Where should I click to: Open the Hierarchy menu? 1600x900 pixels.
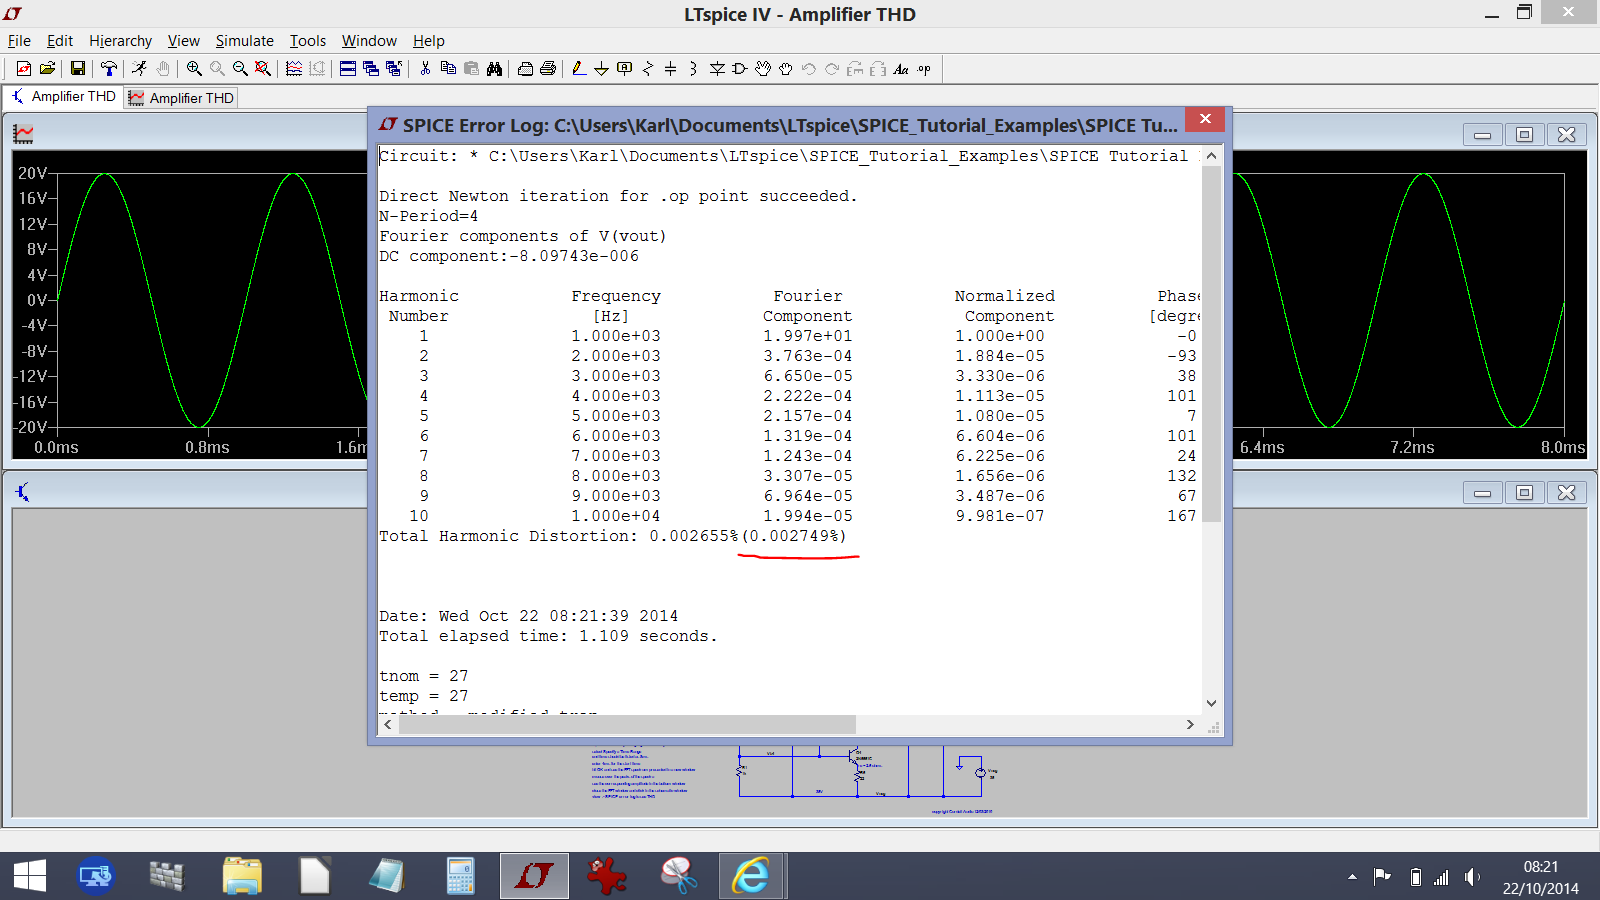[x=120, y=41]
